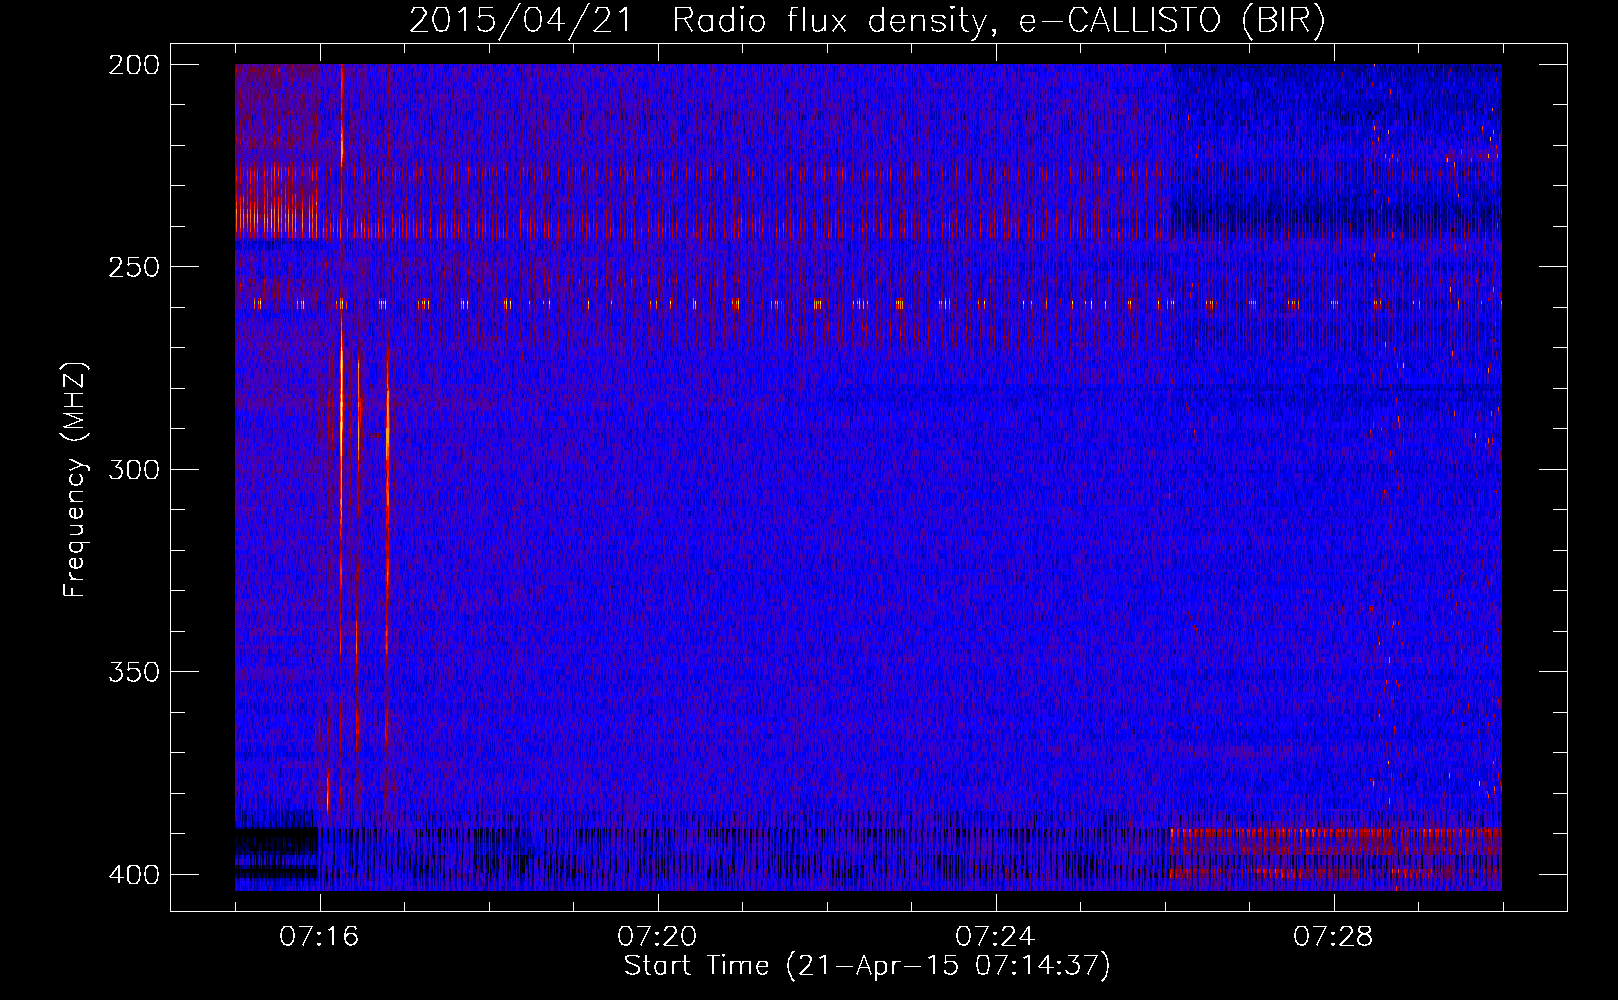Image resolution: width=1618 pixels, height=1000 pixels.
Task: Click the '07:28' time tick label
Action: tap(1333, 937)
